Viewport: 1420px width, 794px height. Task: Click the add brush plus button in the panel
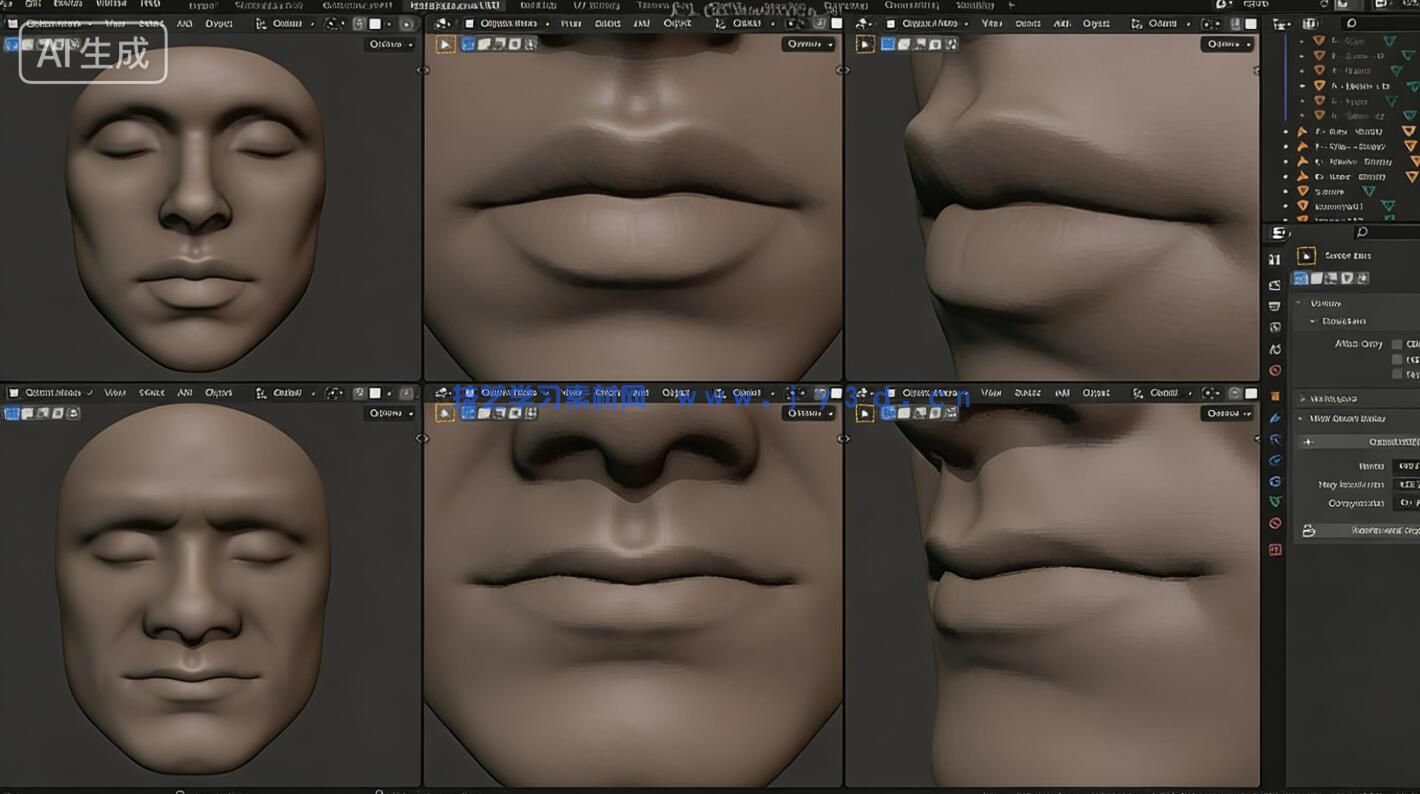[1309, 441]
